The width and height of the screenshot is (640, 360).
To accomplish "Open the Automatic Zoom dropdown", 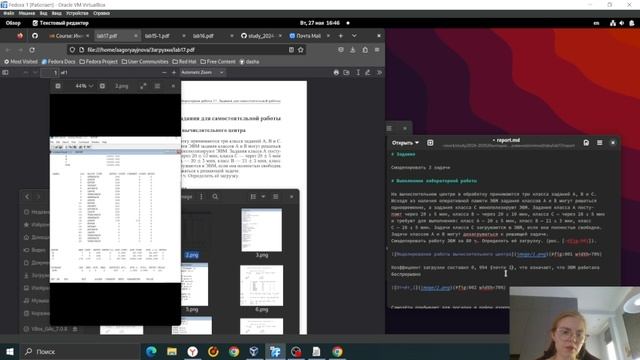I will pos(202,73).
